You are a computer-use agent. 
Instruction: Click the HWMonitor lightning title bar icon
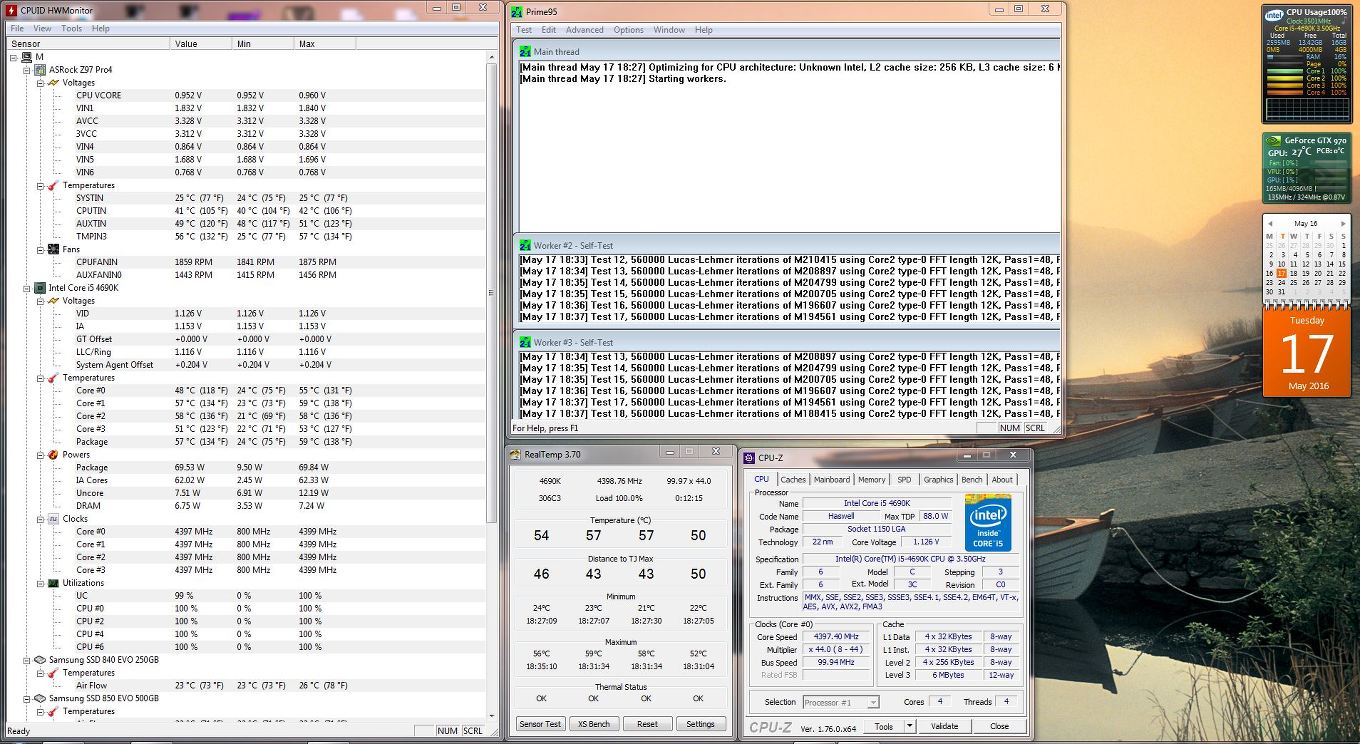[x=12, y=8]
